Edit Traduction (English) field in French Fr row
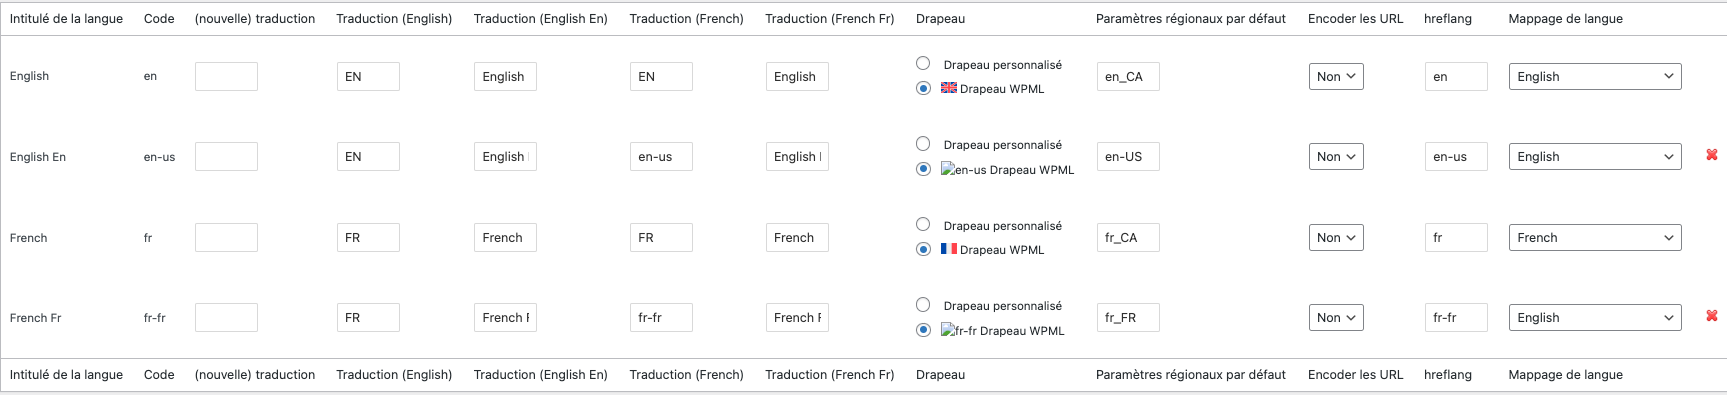This screenshot has width=1727, height=395. tap(368, 317)
